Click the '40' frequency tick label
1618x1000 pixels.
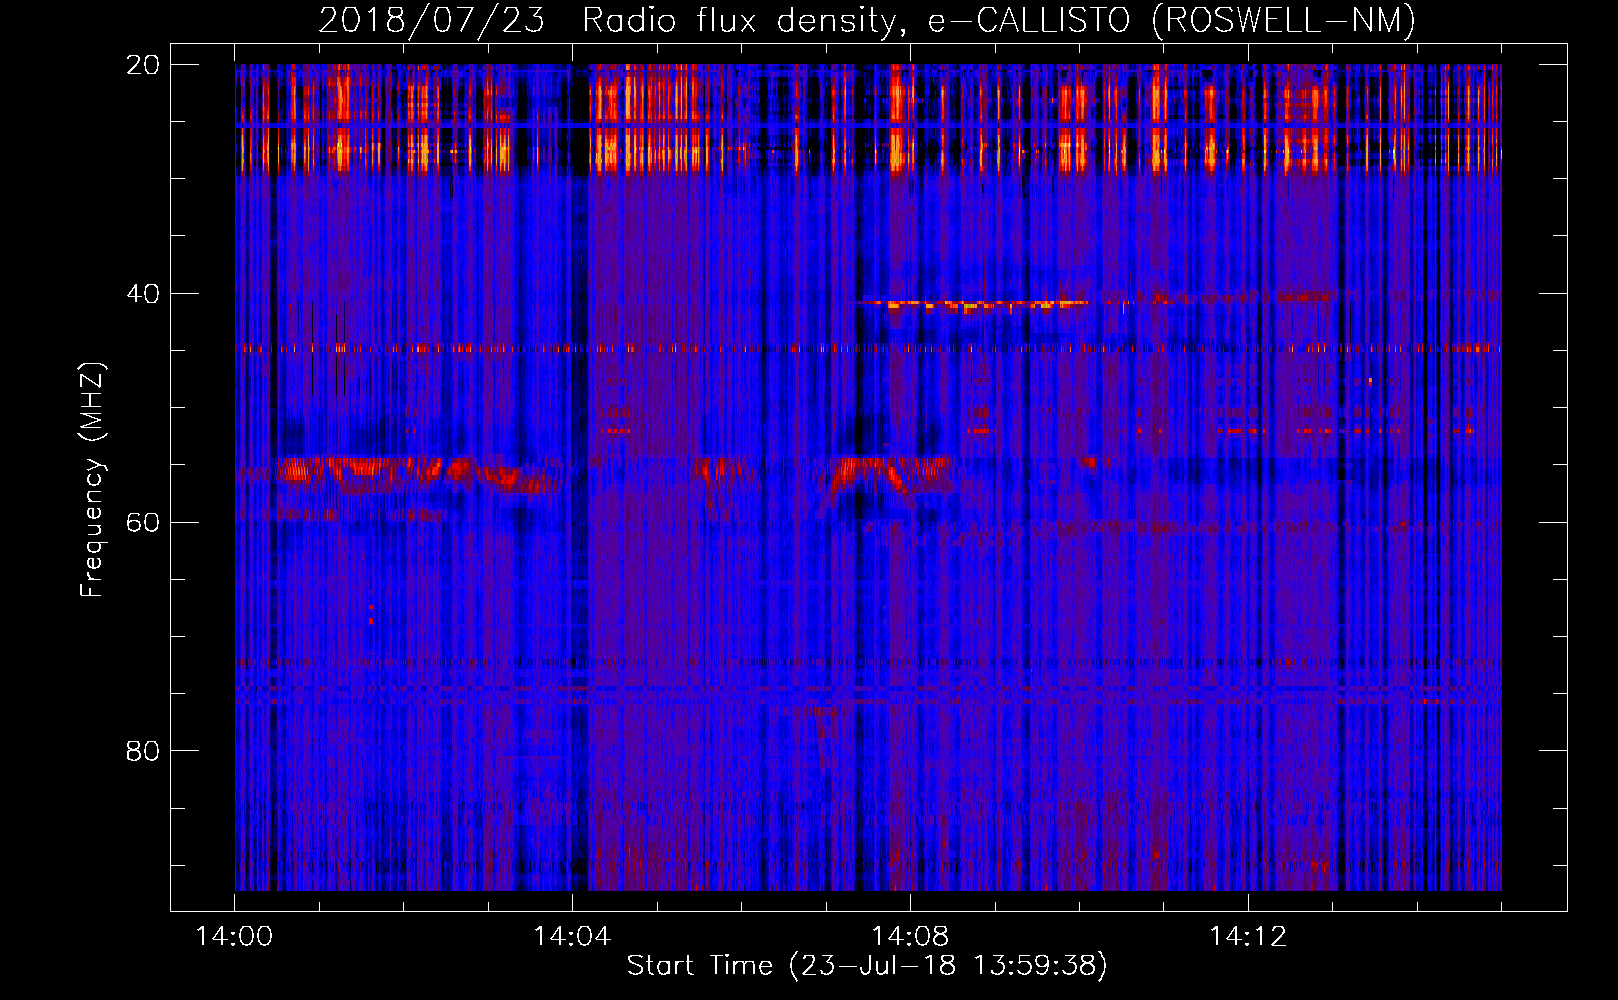pyautogui.click(x=143, y=294)
